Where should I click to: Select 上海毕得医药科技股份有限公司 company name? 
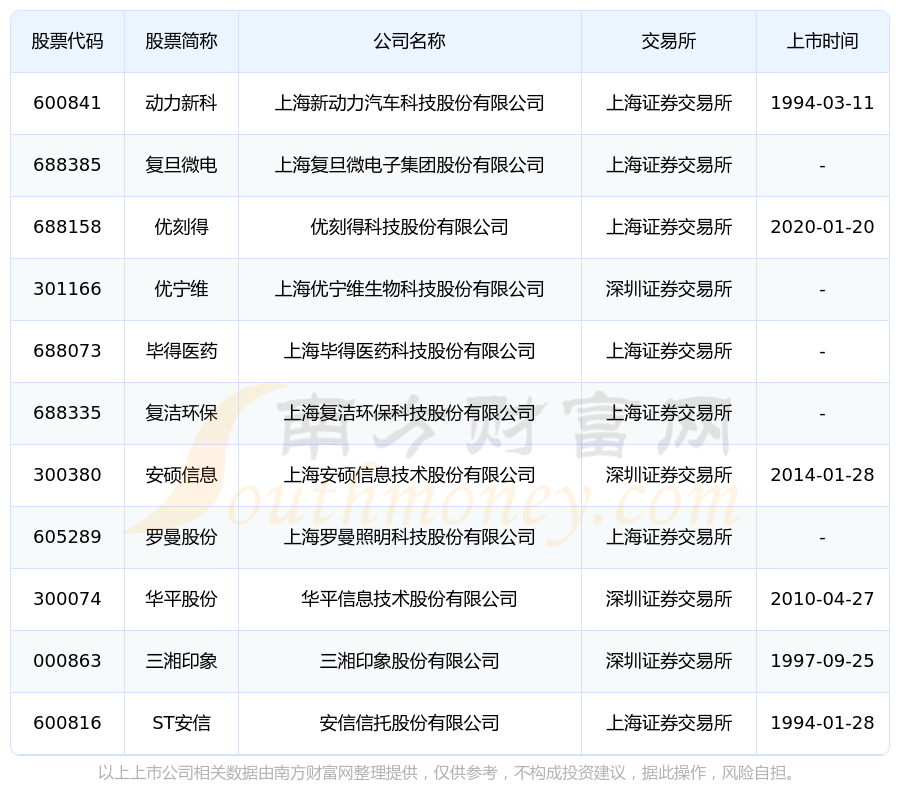click(x=409, y=351)
